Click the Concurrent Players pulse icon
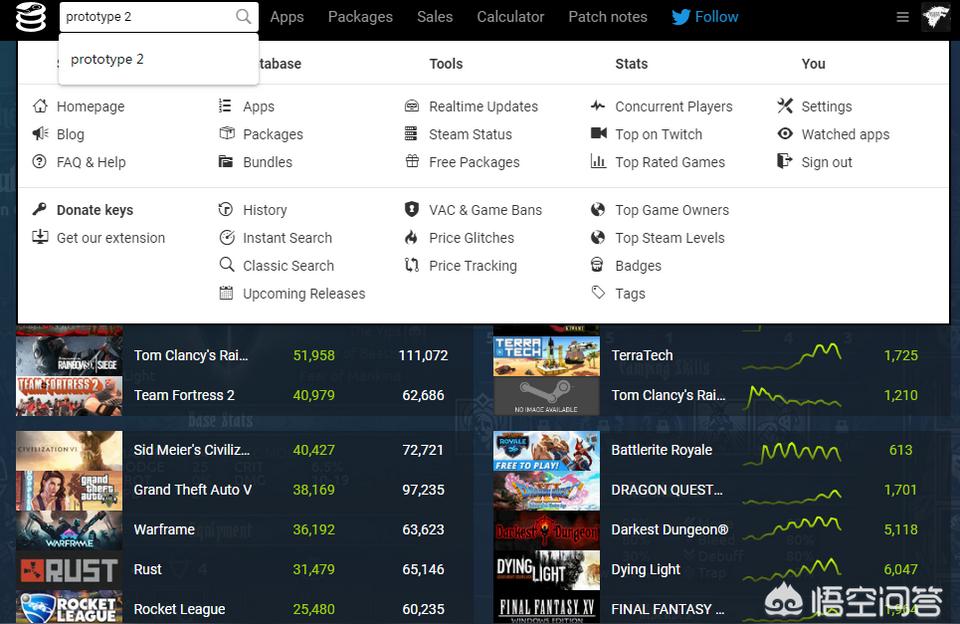The image size is (960, 624). click(598, 105)
